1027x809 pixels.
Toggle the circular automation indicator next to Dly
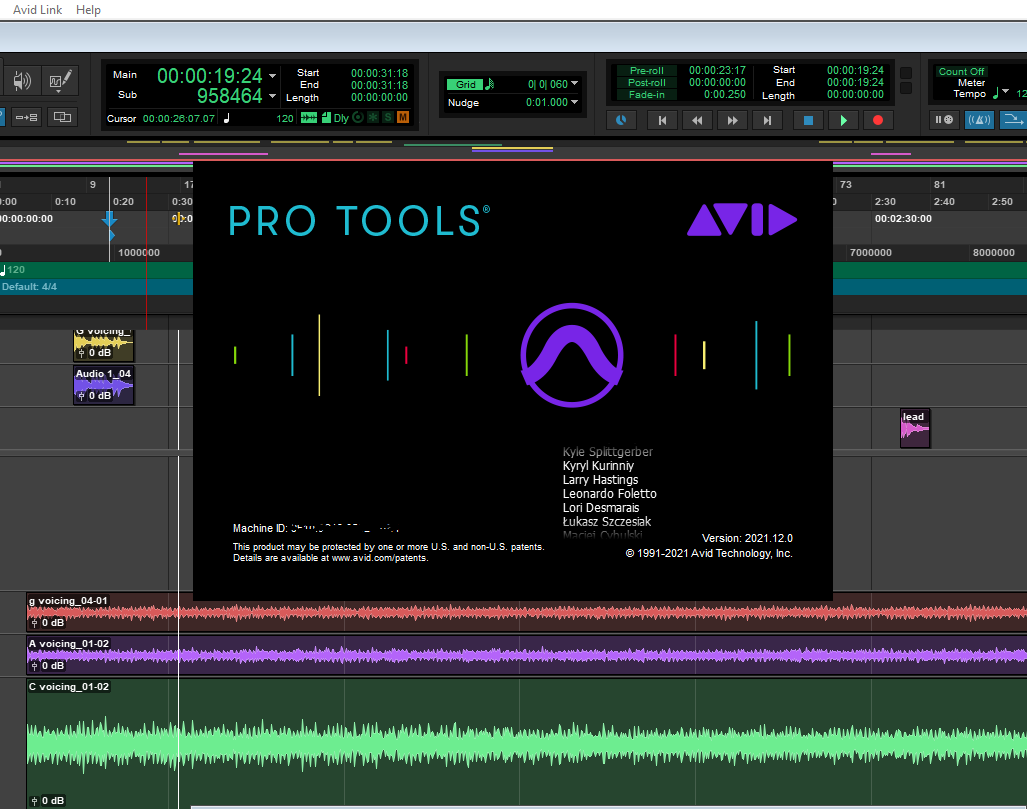(x=358, y=117)
